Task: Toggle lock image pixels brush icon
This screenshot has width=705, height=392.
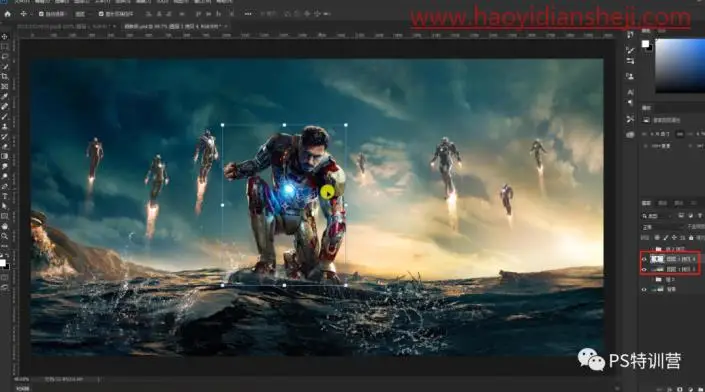Action: (665, 237)
